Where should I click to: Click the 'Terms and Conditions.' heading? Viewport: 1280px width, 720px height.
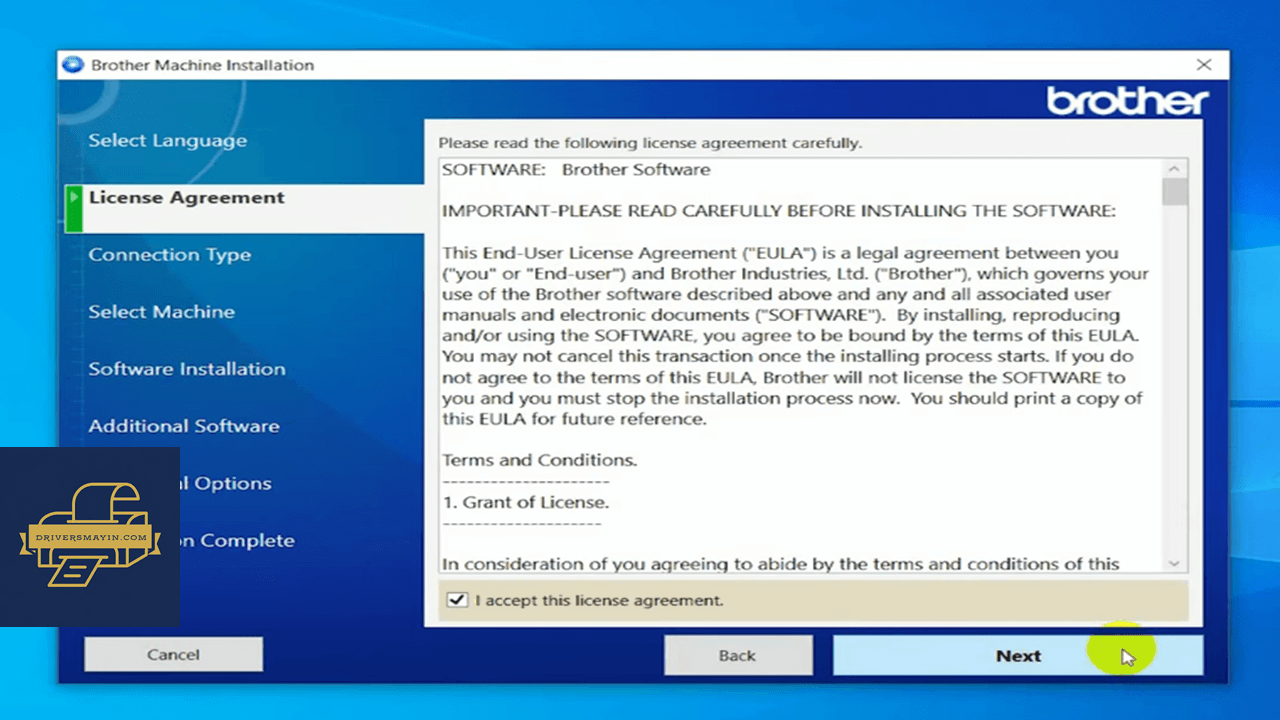coord(539,461)
